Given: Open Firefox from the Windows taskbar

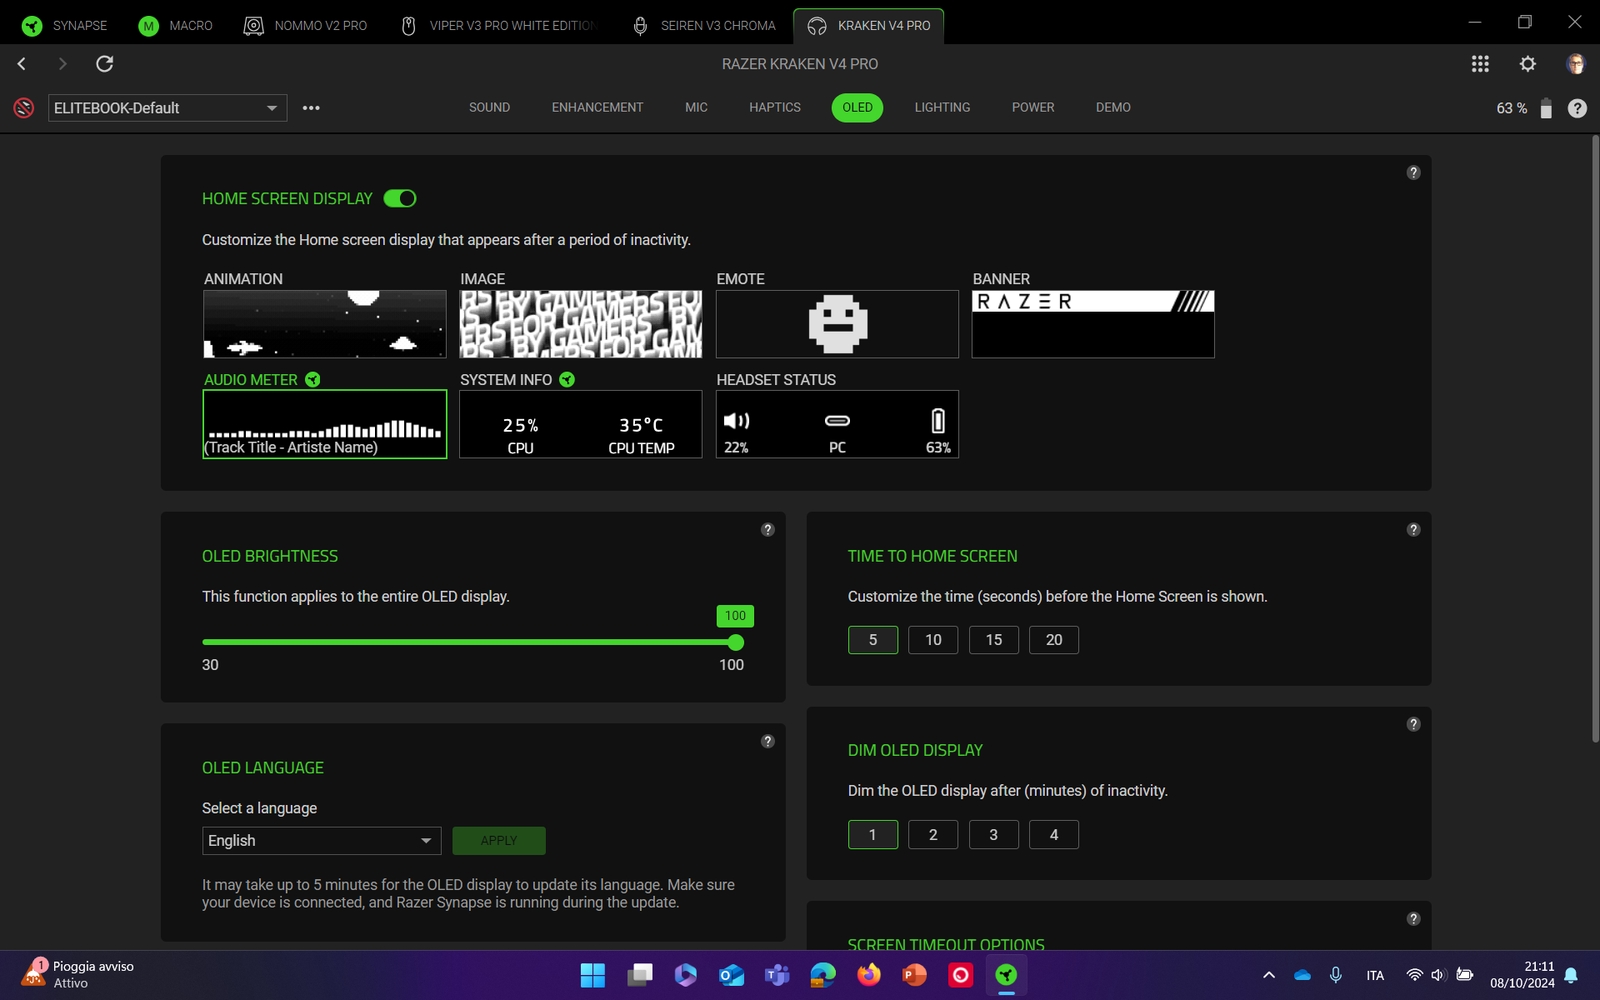Looking at the screenshot, I should [868, 975].
